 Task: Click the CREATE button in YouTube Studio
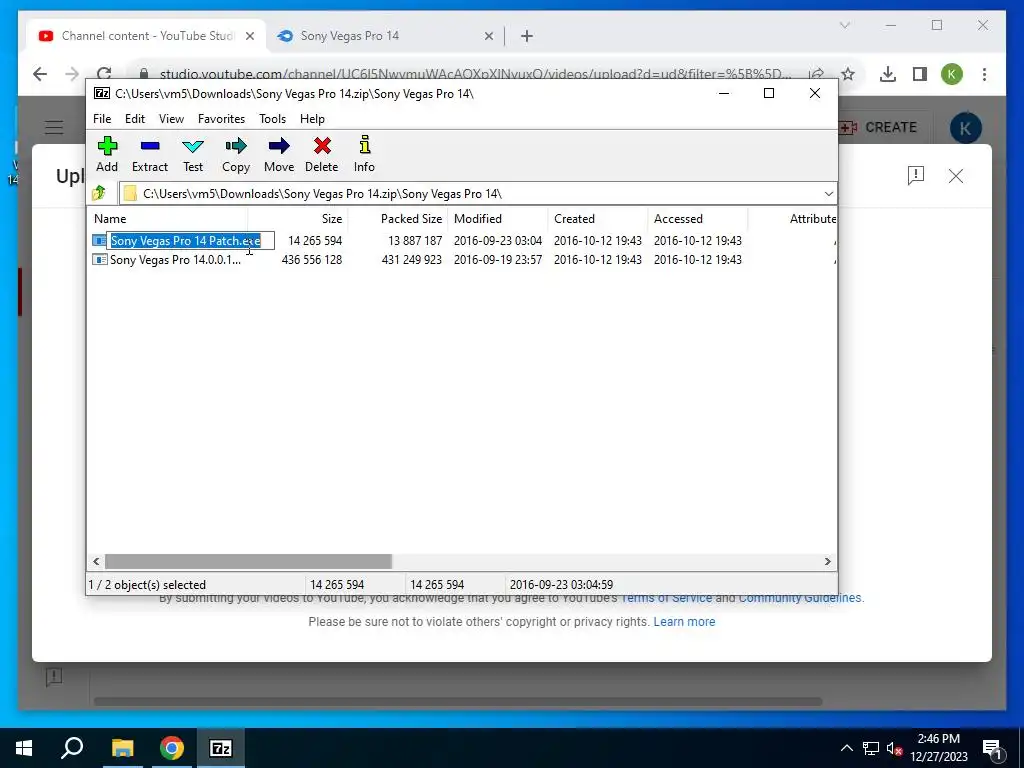coord(878,127)
